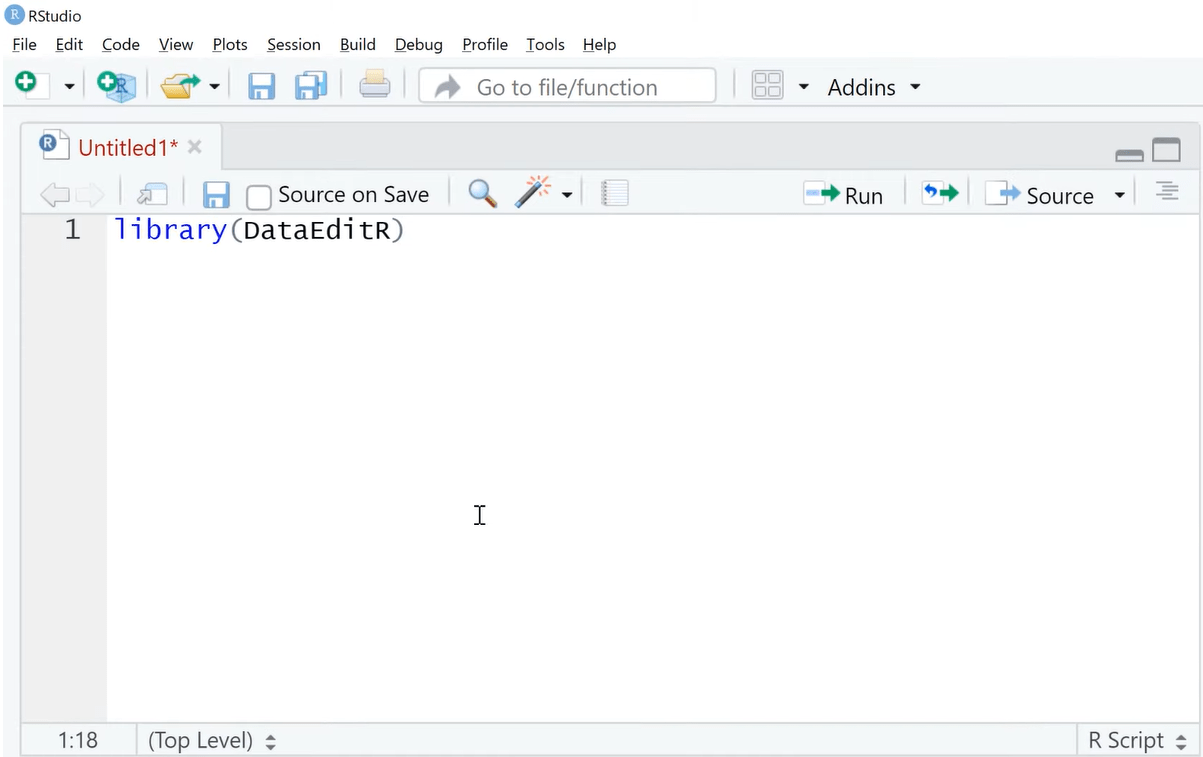This screenshot has height=757, width=1203.
Task: Focus the Go to file/function field
Action: [567, 87]
